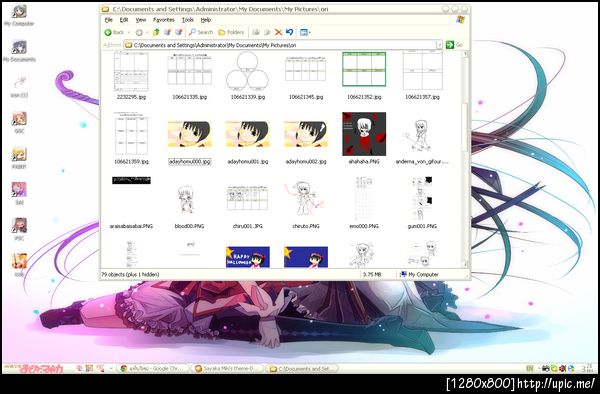
Task: Click the Start button on the taskbar
Action: [34, 368]
